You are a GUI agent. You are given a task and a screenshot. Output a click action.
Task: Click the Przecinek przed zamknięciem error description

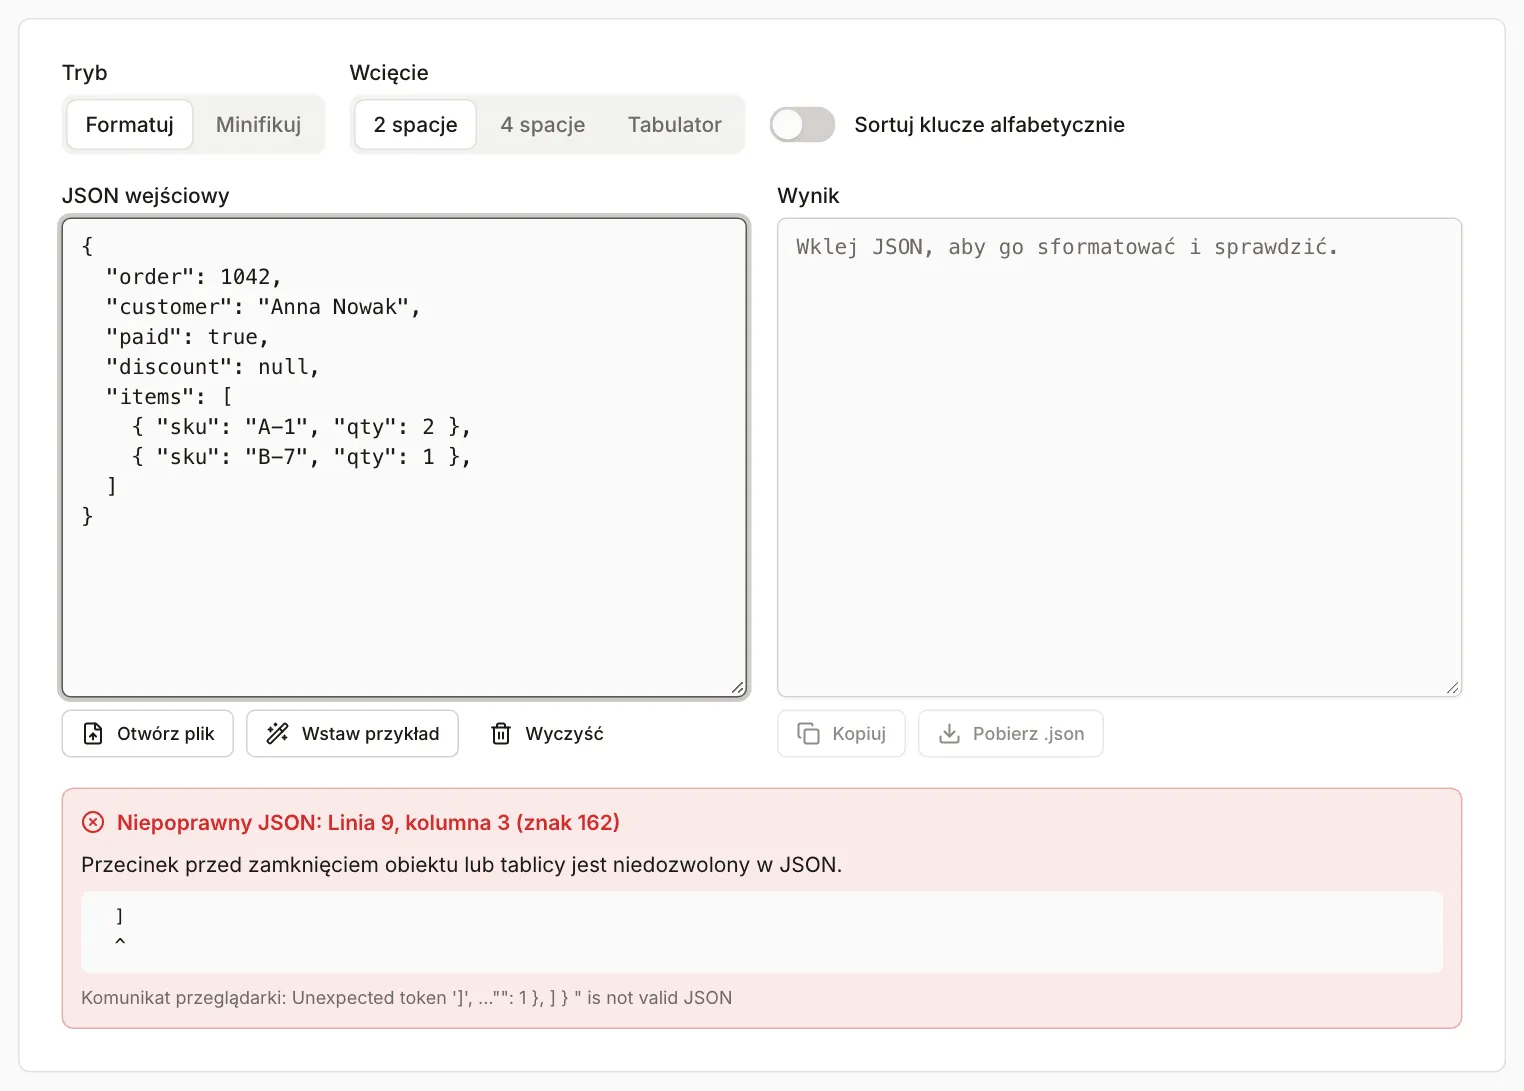(x=461, y=865)
